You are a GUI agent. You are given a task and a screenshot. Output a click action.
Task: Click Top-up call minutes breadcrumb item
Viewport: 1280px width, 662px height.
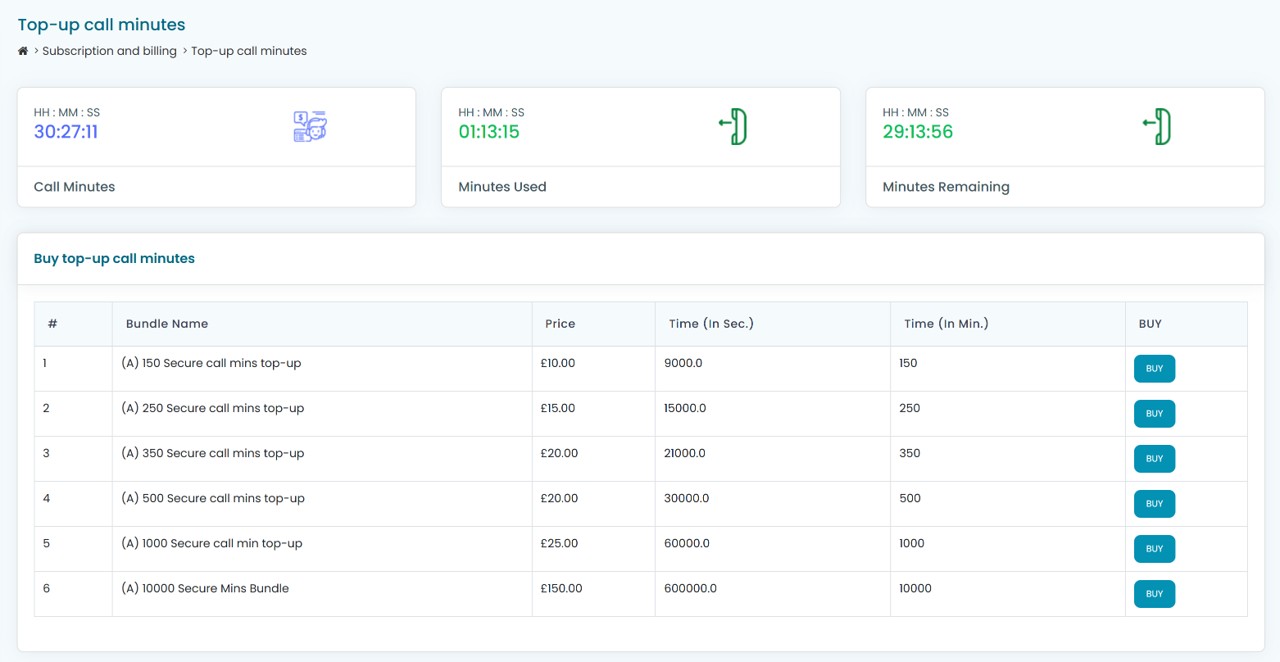click(x=249, y=51)
